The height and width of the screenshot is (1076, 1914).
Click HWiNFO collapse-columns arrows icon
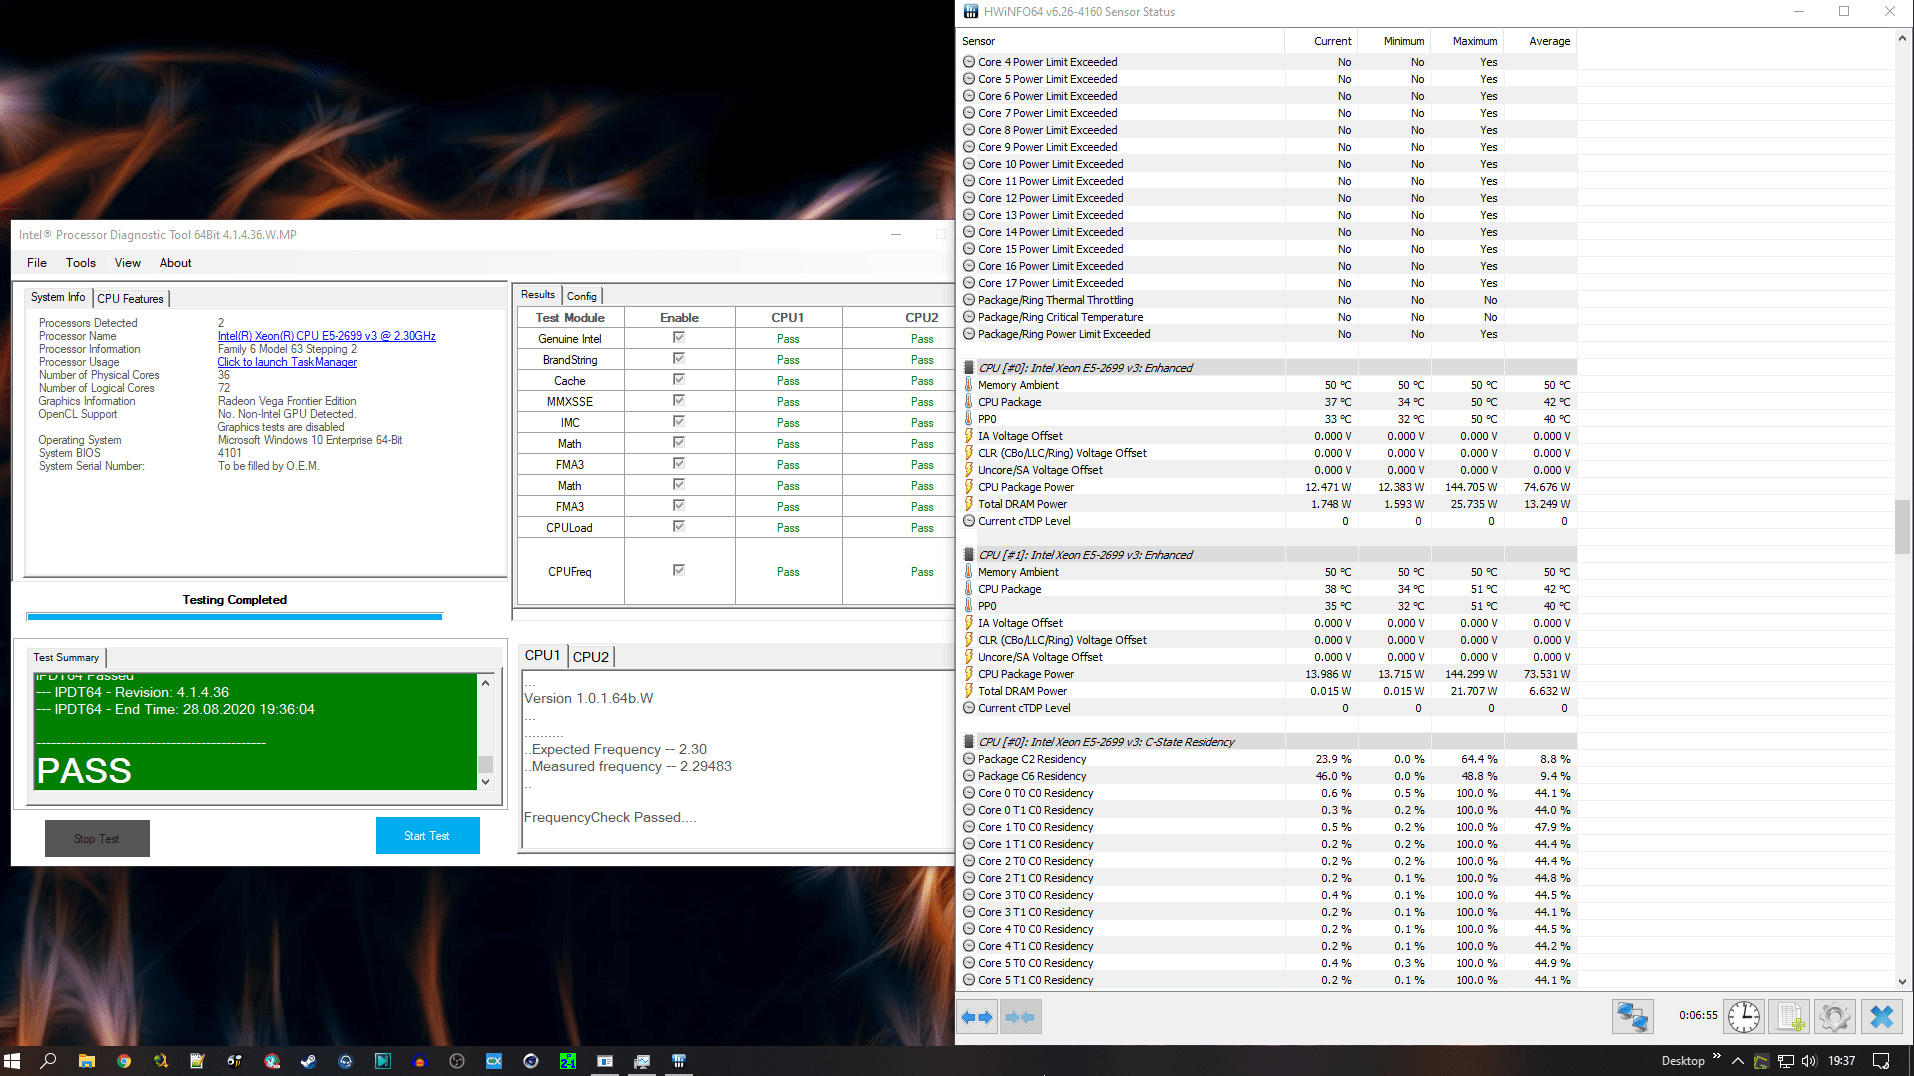point(1020,1017)
